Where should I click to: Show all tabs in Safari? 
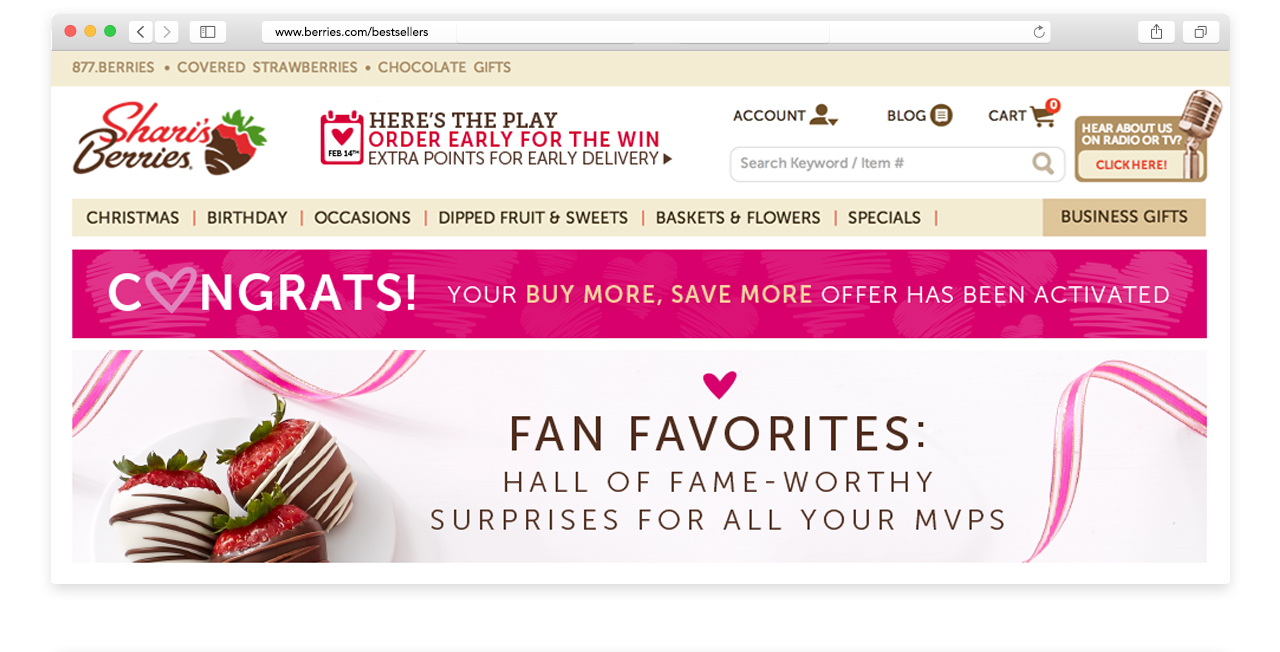pyautogui.click(x=1200, y=32)
